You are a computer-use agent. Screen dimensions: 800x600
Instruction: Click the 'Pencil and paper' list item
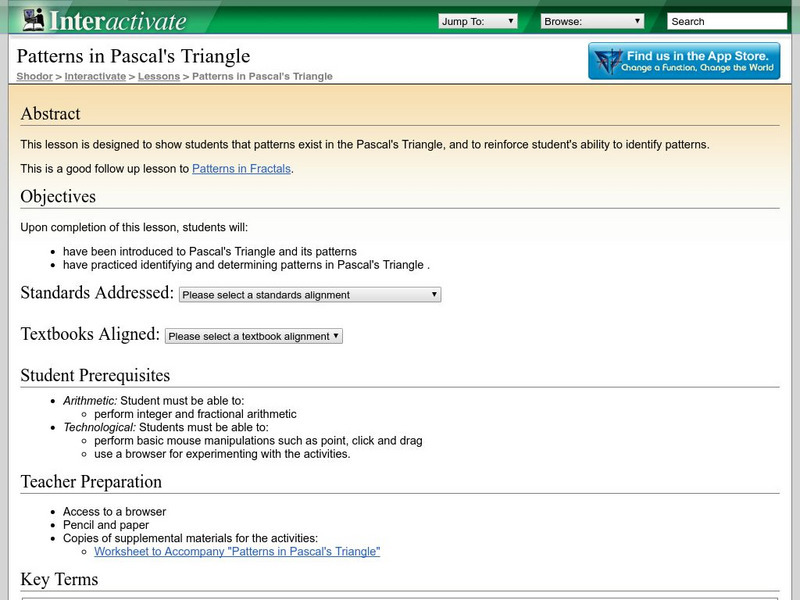(106, 525)
